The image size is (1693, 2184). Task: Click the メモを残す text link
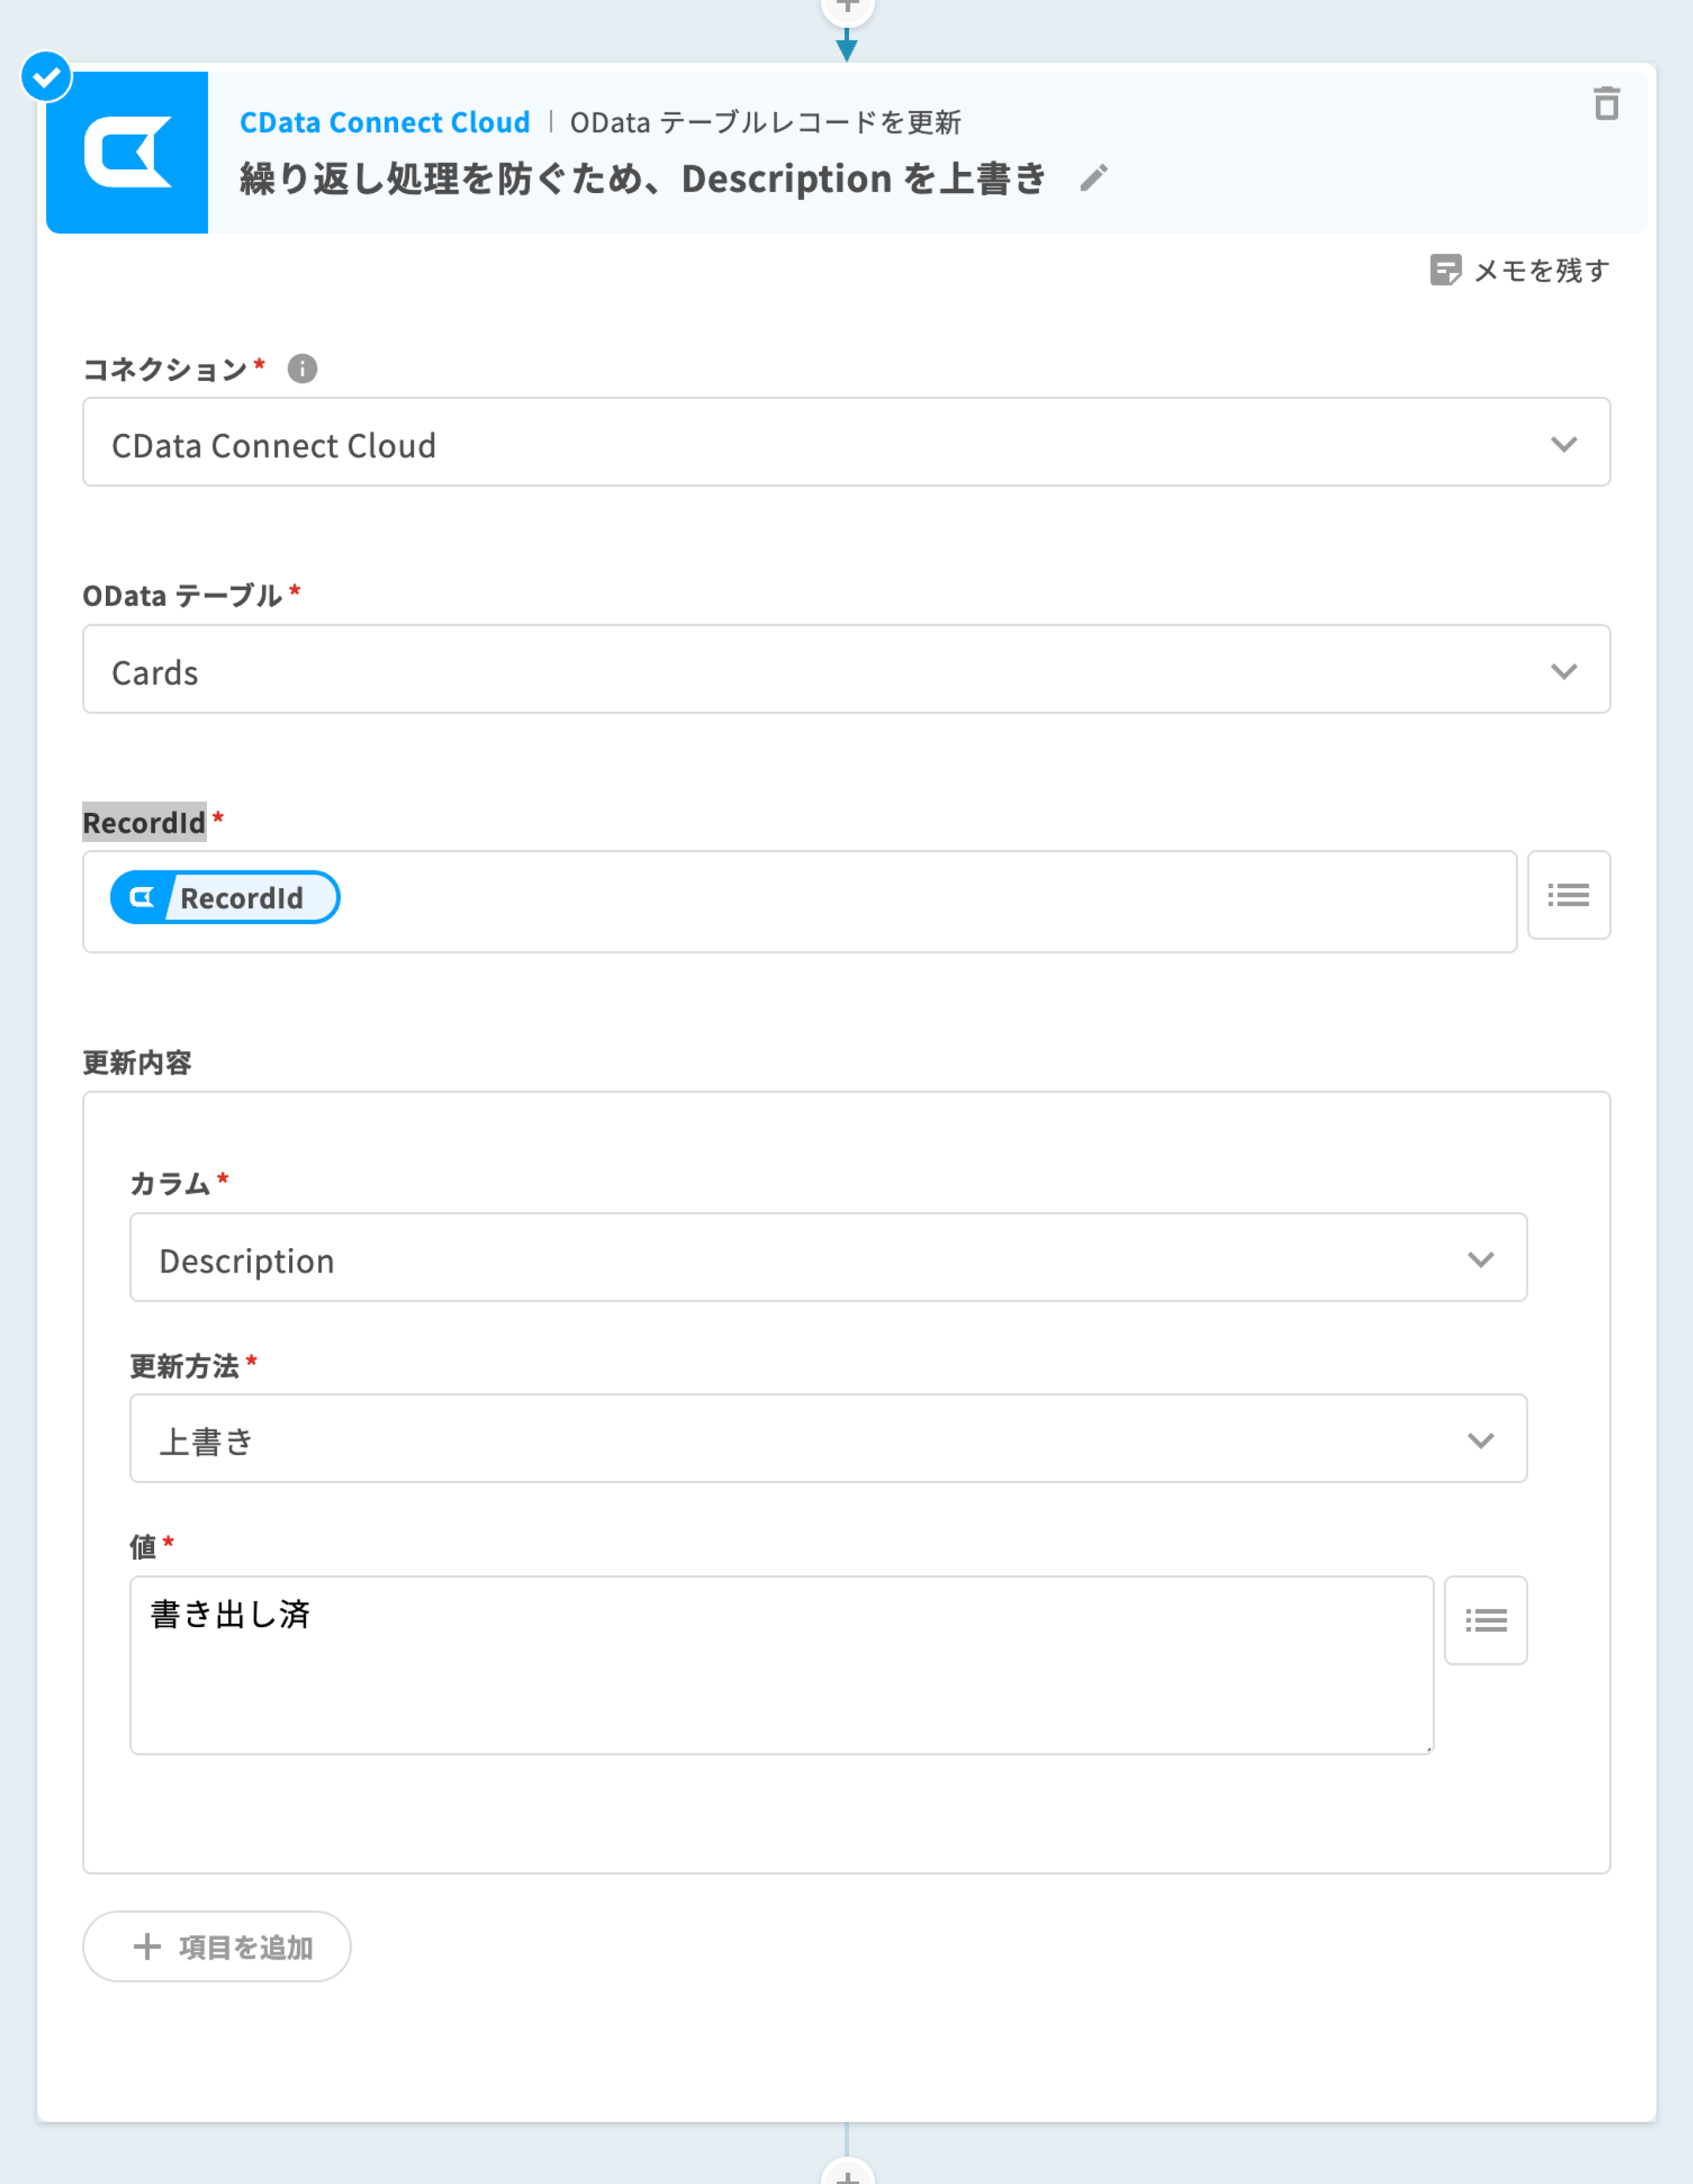tap(1541, 270)
